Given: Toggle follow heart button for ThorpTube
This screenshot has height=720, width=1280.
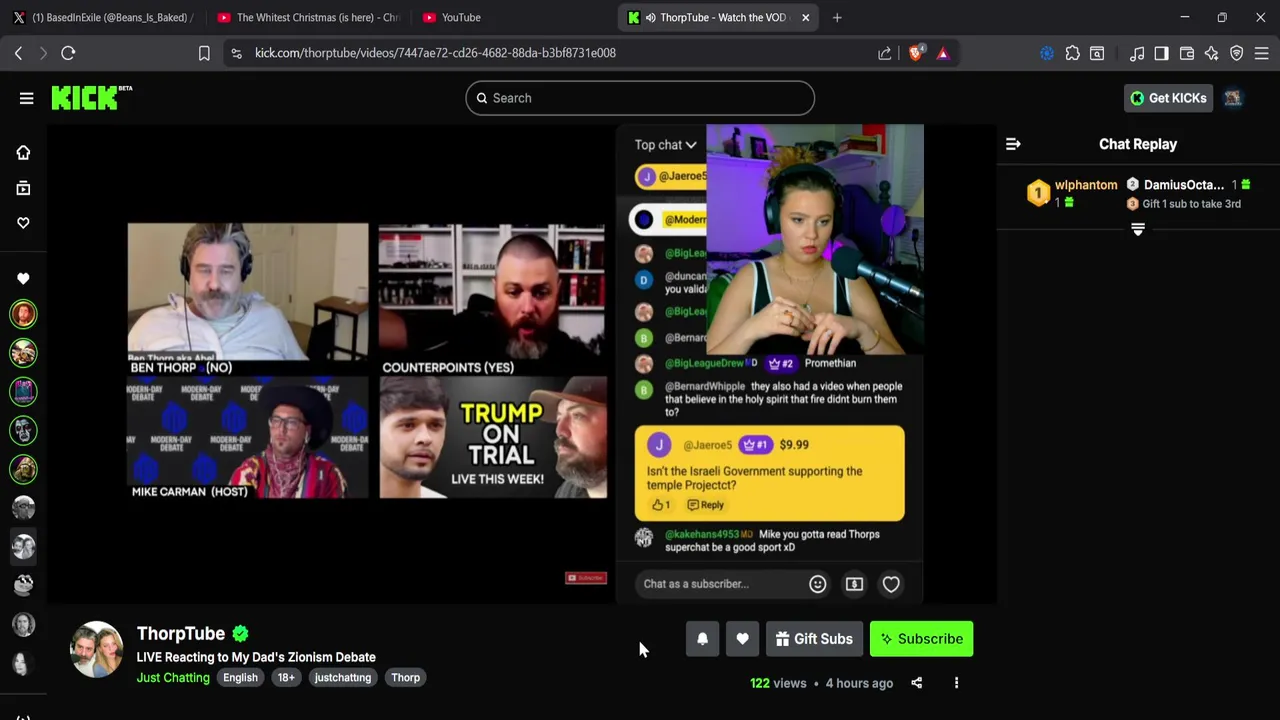Looking at the screenshot, I should click(x=742, y=639).
